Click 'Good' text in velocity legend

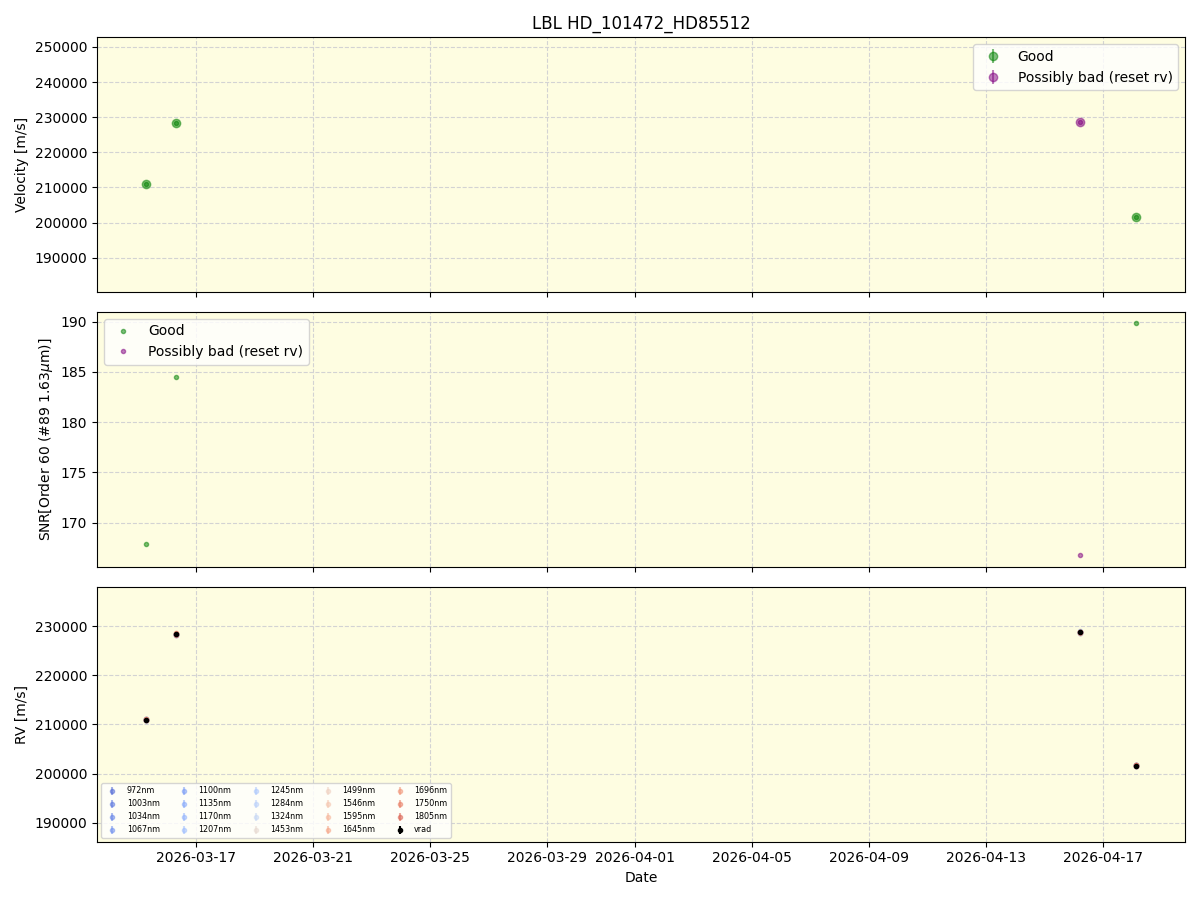point(1035,57)
